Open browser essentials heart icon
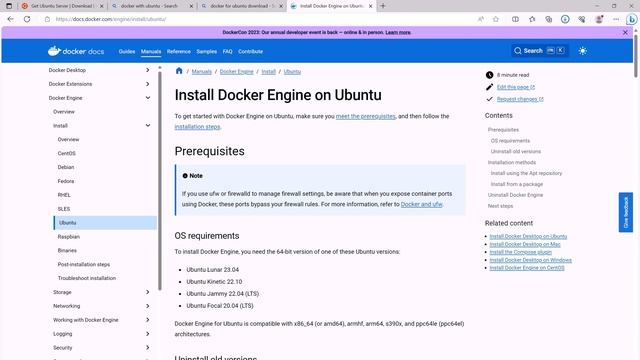This screenshot has height=360, width=640. pos(582,19)
